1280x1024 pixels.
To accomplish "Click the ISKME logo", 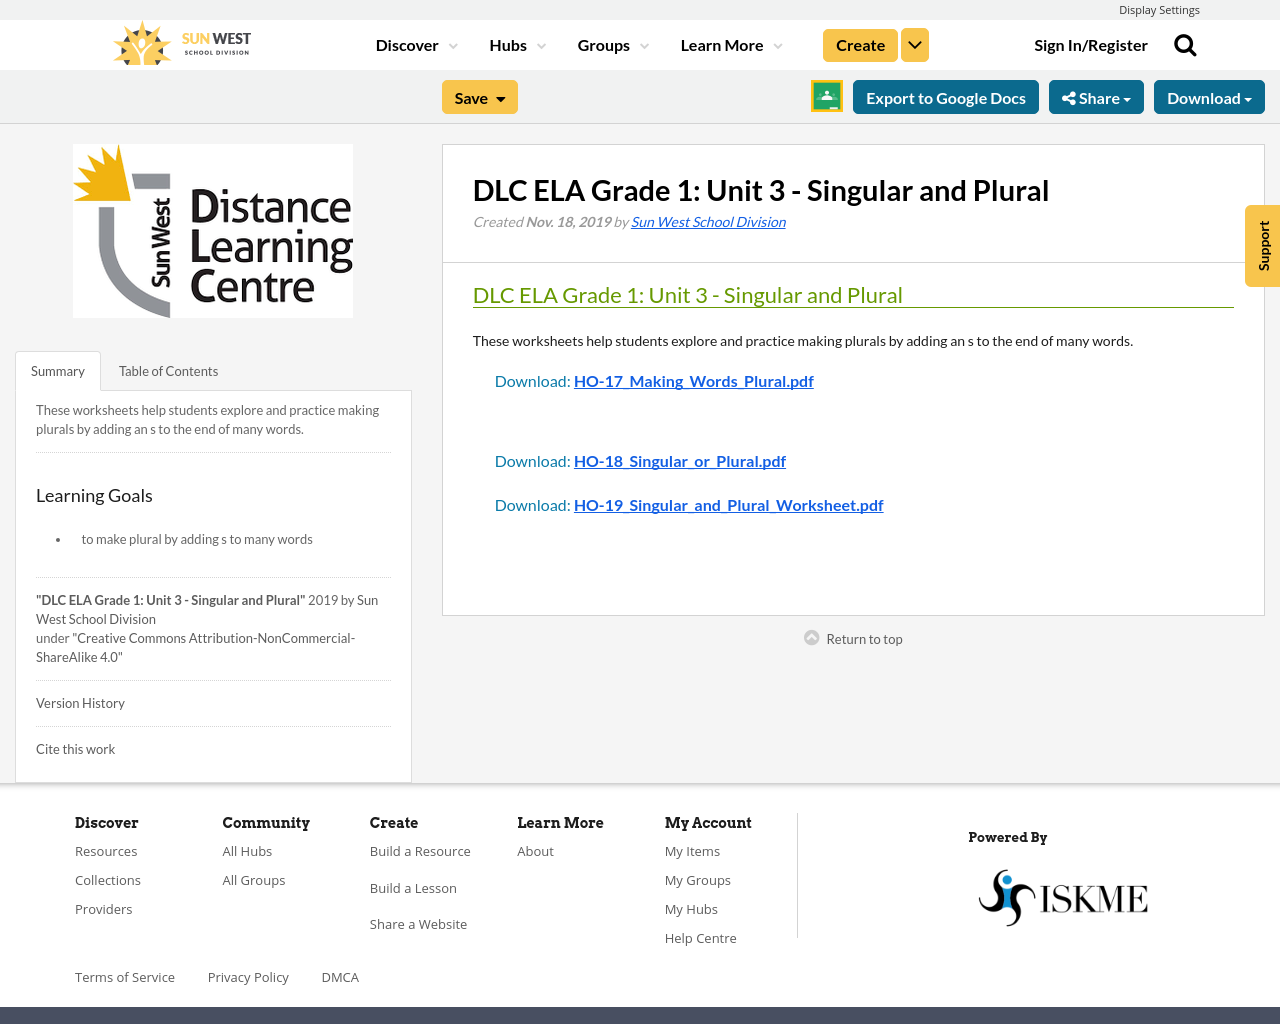I will click(x=1063, y=895).
